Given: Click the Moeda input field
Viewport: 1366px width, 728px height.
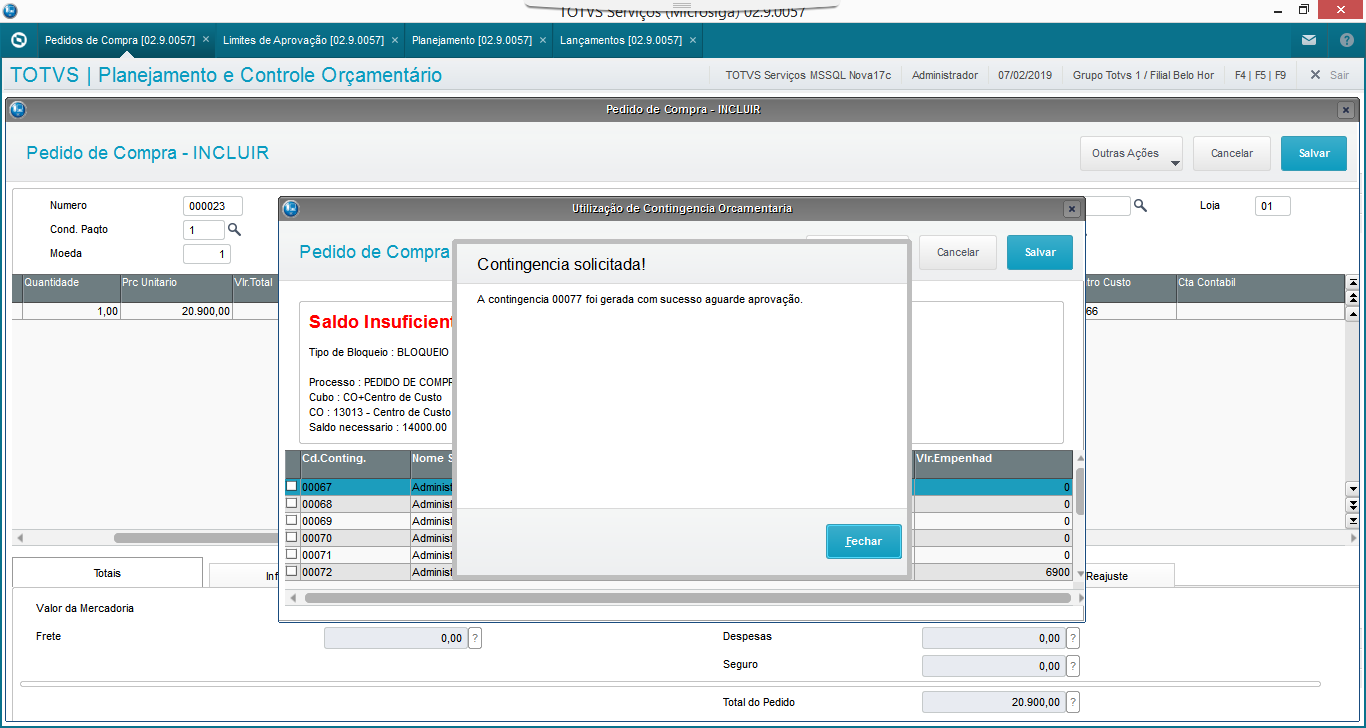Looking at the screenshot, I should point(207,254).
